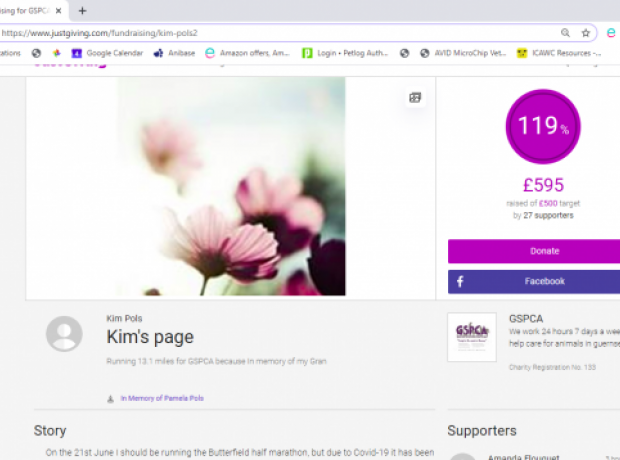Click the 'Running 13.1 miles for GSPCA' summary
Screen dimensions: 620x460
pyautogui.click(x=216, y=361)
